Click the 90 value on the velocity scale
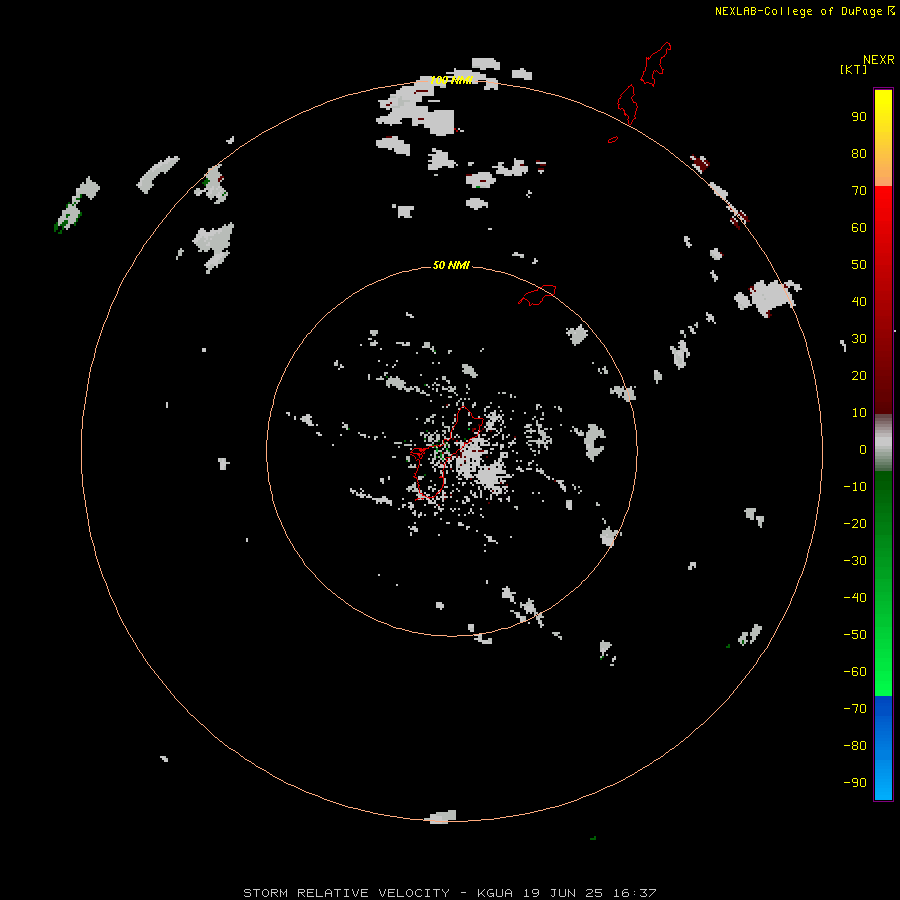Viewport: 900px width, 900px height. (x=859, y=117)
